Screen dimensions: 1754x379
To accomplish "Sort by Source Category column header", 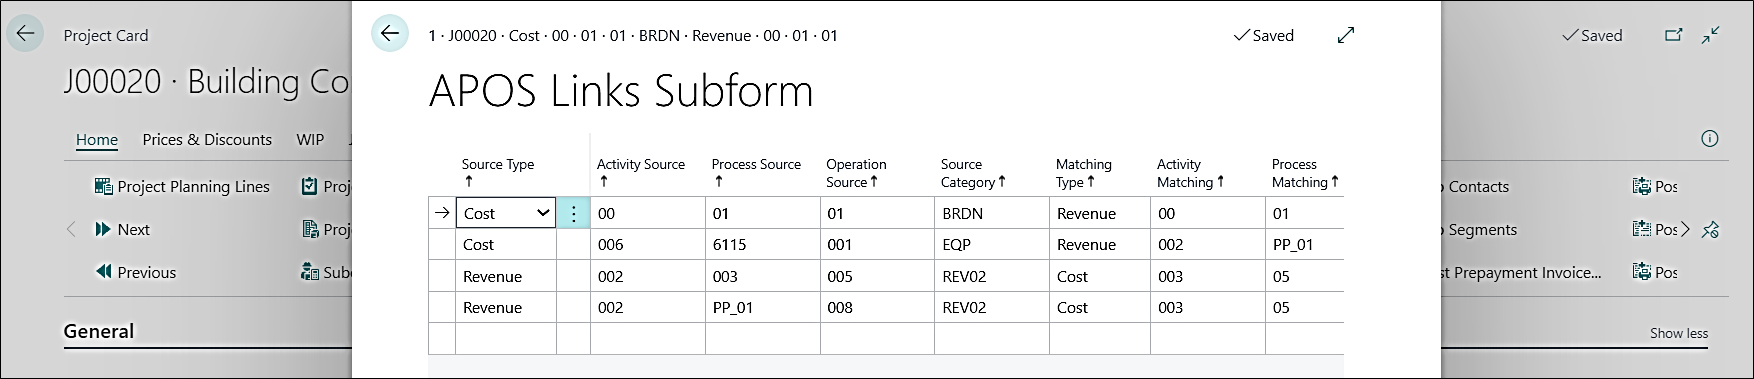I will [973, 172].
